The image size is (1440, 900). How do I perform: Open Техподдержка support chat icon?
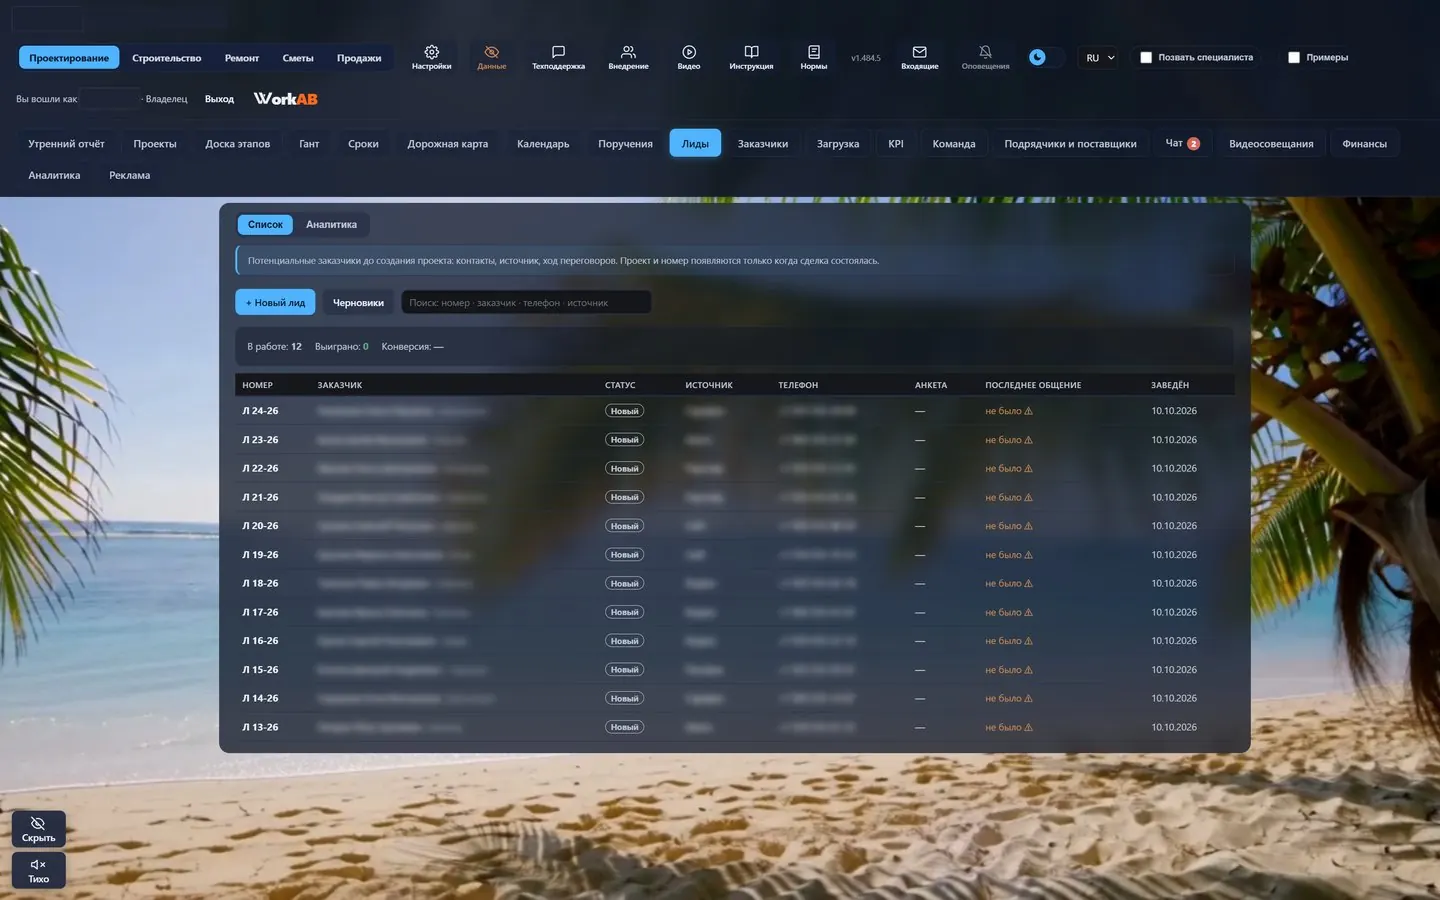point(558,57)
